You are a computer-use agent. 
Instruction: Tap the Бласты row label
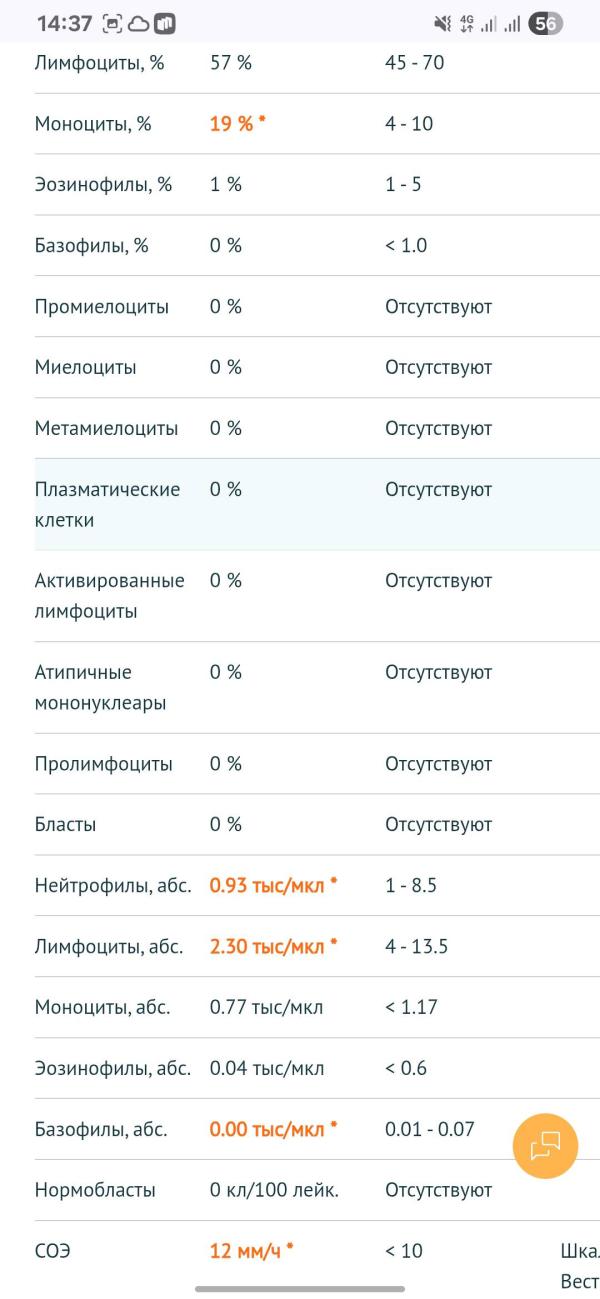tap(66, 825)
